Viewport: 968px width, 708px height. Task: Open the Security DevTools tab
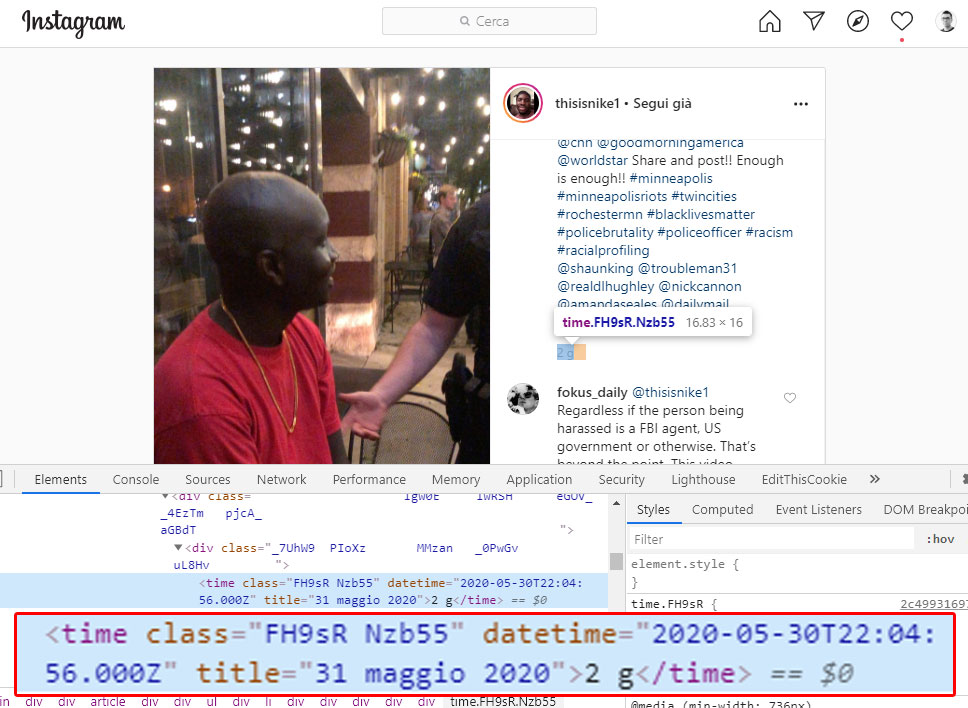point(621,480)
